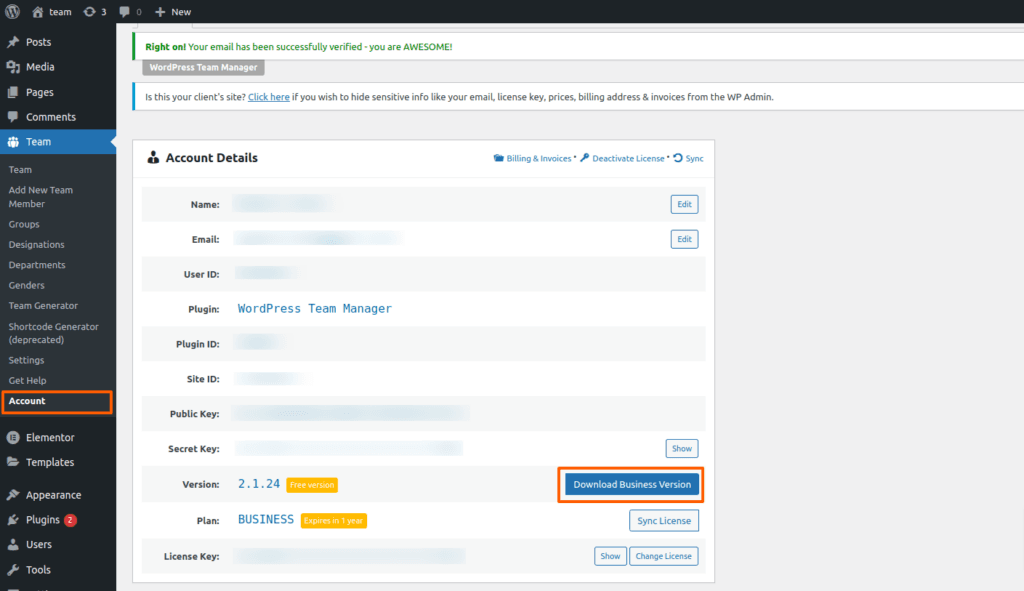Click the 'Free version' orange badge
This screenshot has height=591, width=1024.
(312, 485)
